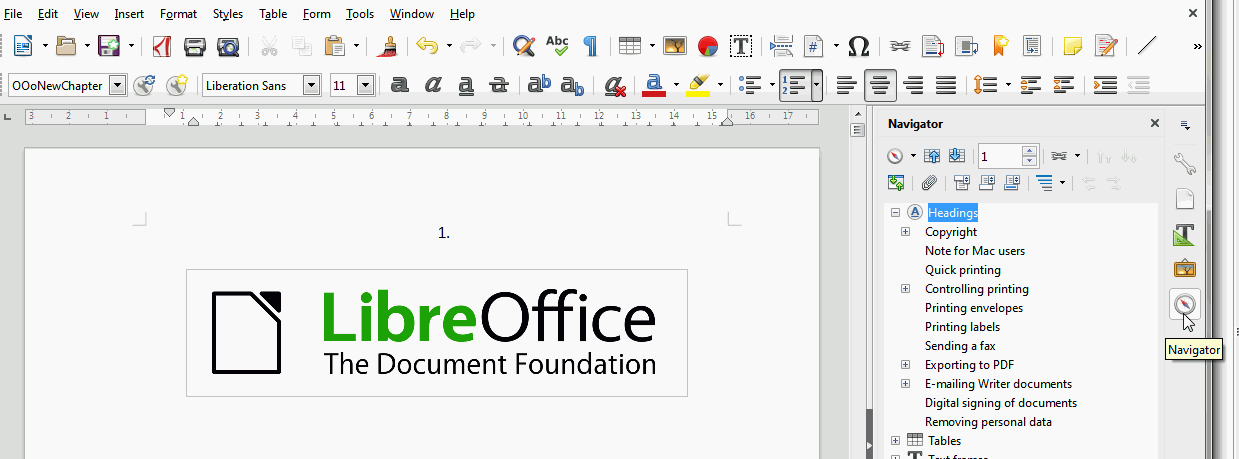Click the Spelling check Abc icon
This screenshot has height=459, width=1239.
coord(557,46)
